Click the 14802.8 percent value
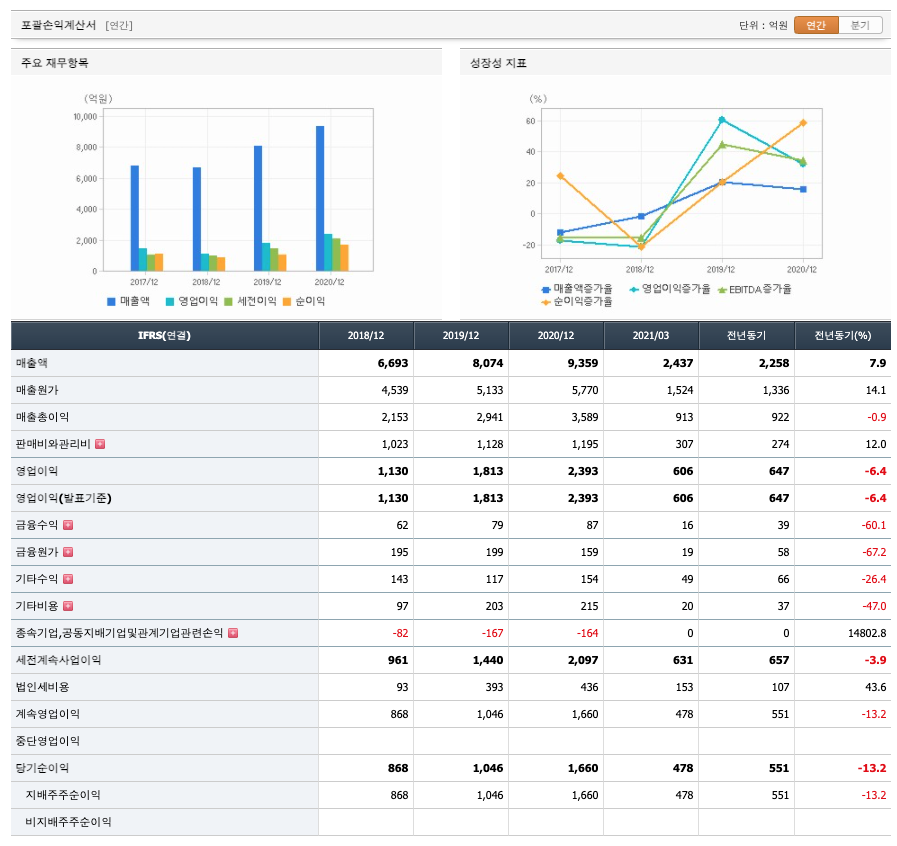This screenshot has height=846, width=897. click(x=867, y=633)
